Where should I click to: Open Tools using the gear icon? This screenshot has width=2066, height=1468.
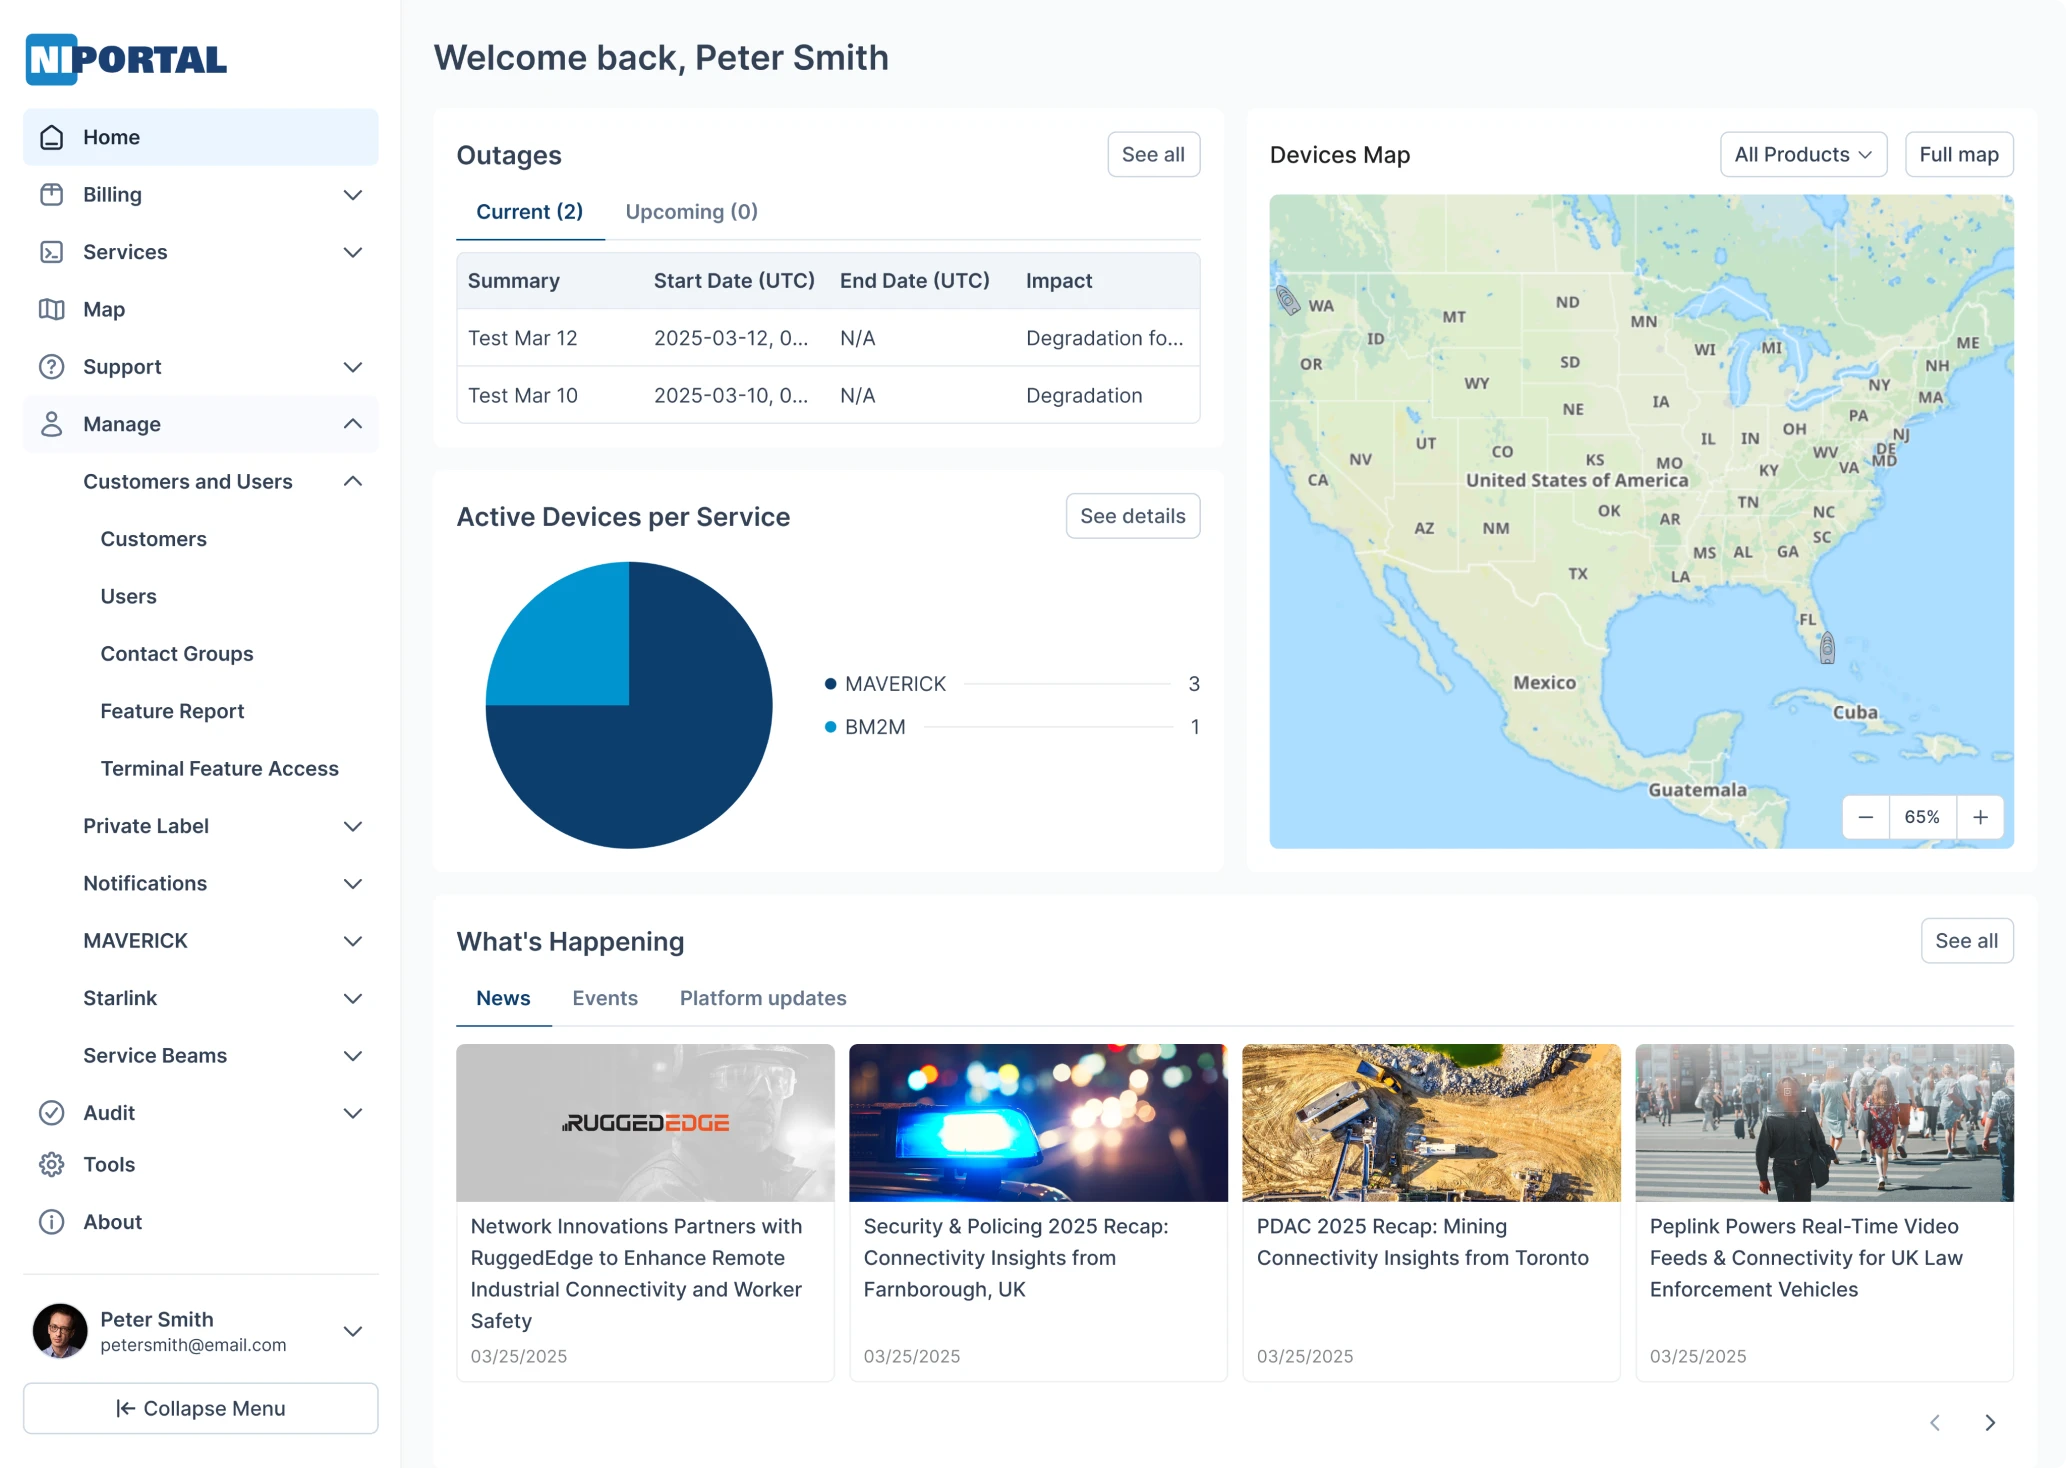[51, 1164]
